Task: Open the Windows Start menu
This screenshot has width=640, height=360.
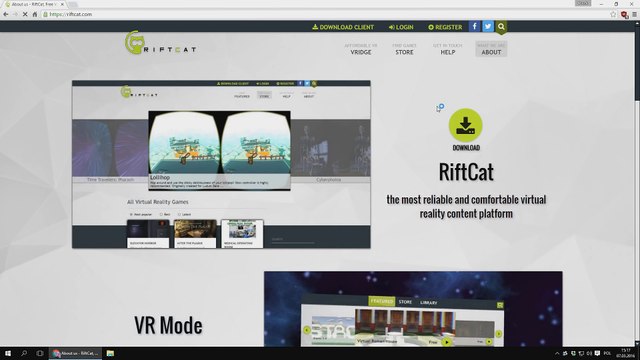Action: [x=8, y=353]
